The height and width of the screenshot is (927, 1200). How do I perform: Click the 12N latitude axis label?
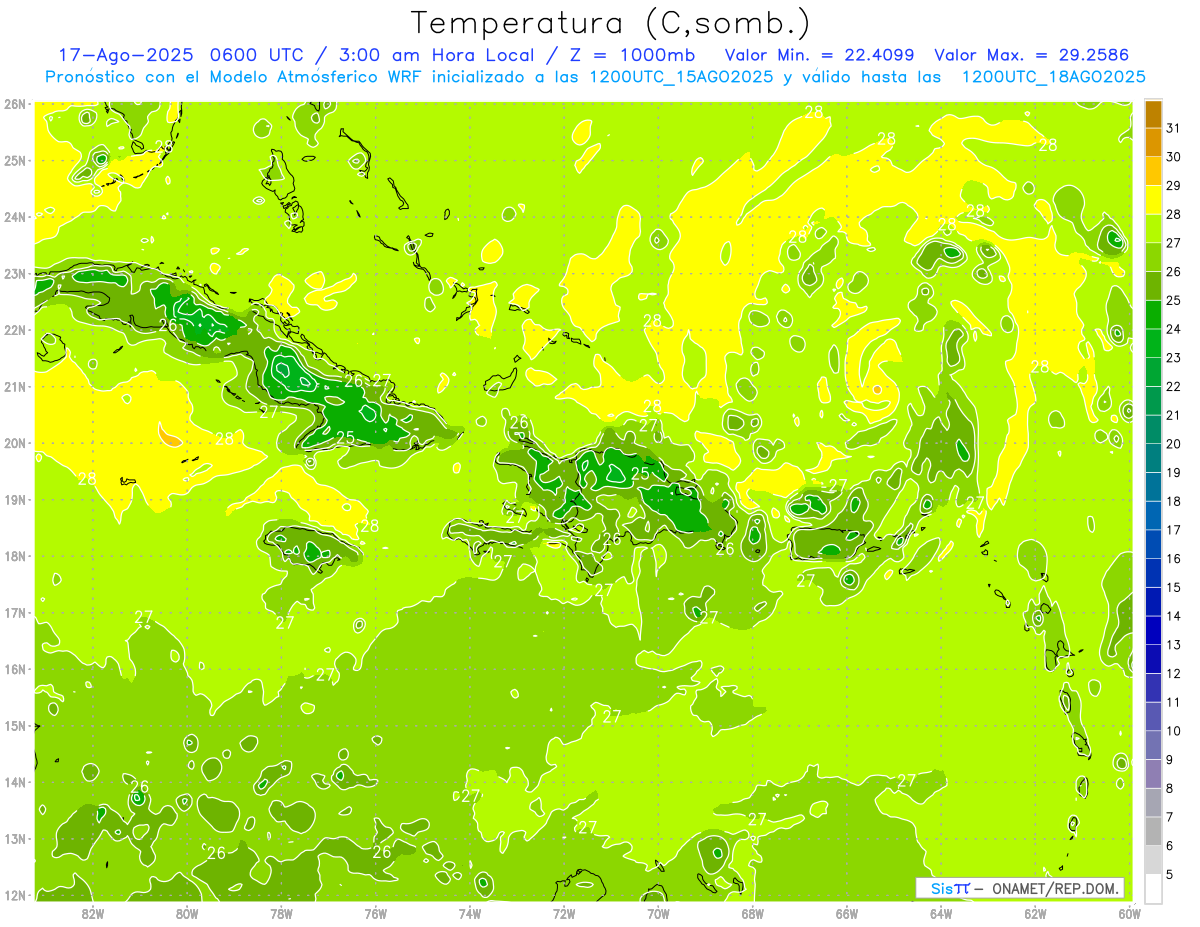(15, 894)
